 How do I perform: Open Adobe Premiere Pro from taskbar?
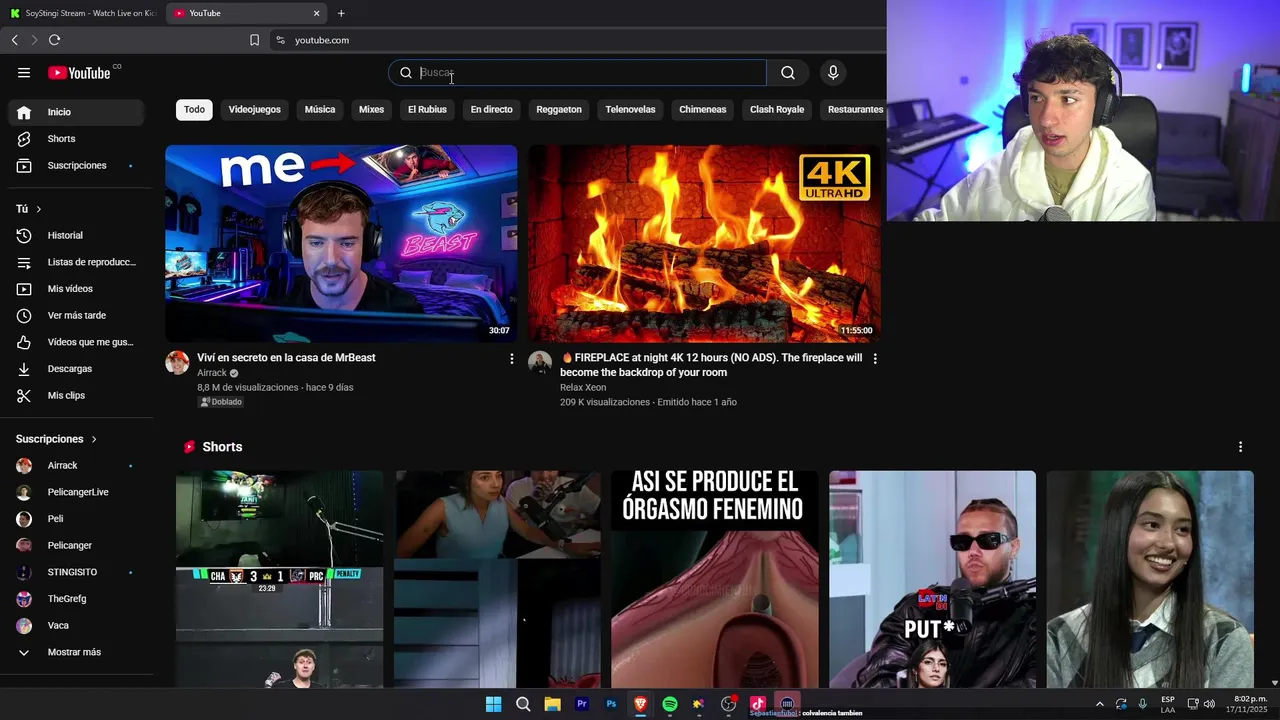click(581, 704)
